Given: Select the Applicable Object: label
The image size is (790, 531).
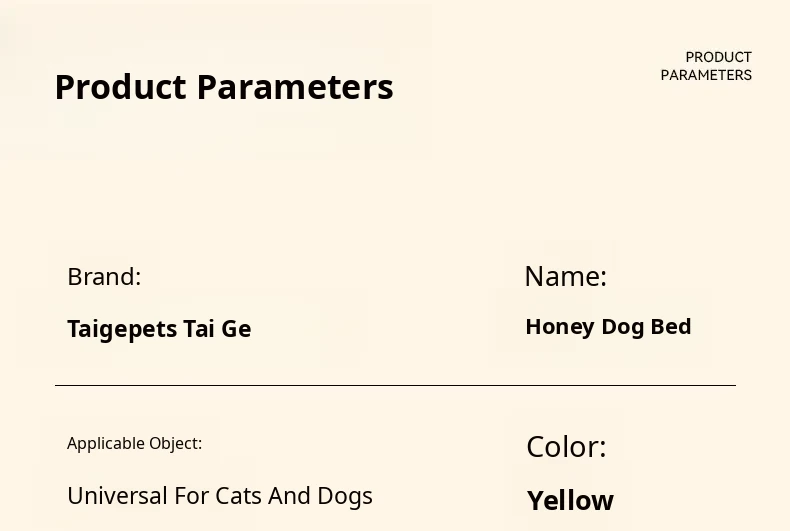Looking at the screenshot, I should 134,443.
